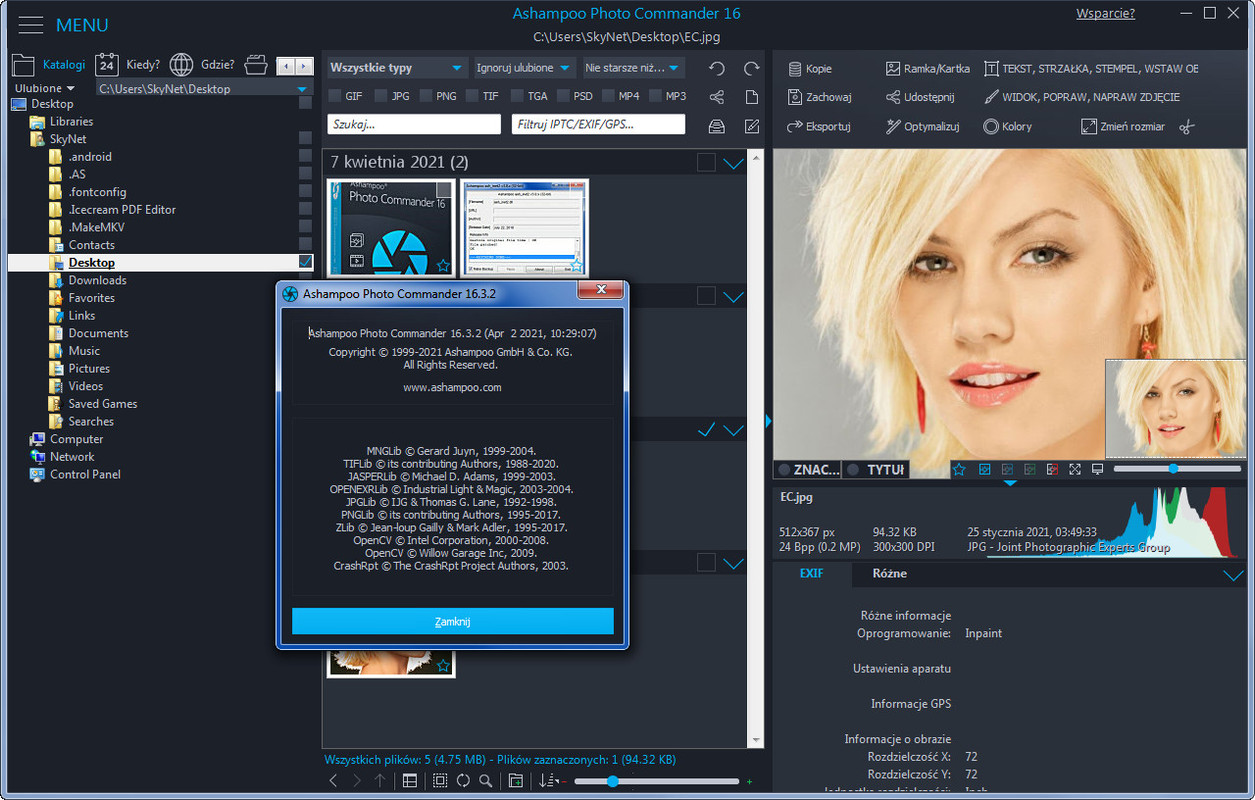
Task: Rotate image right with clockwise arrow
Action: pos(752,68)
